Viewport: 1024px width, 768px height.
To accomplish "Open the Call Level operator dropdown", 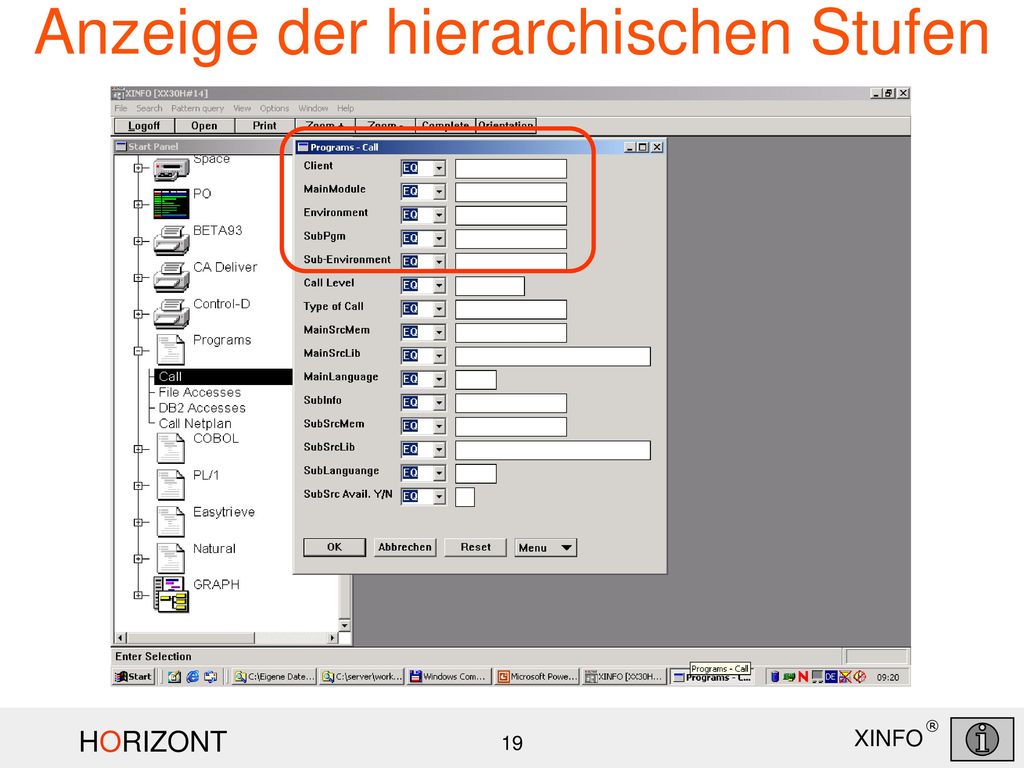I will [x=439, y=286].
